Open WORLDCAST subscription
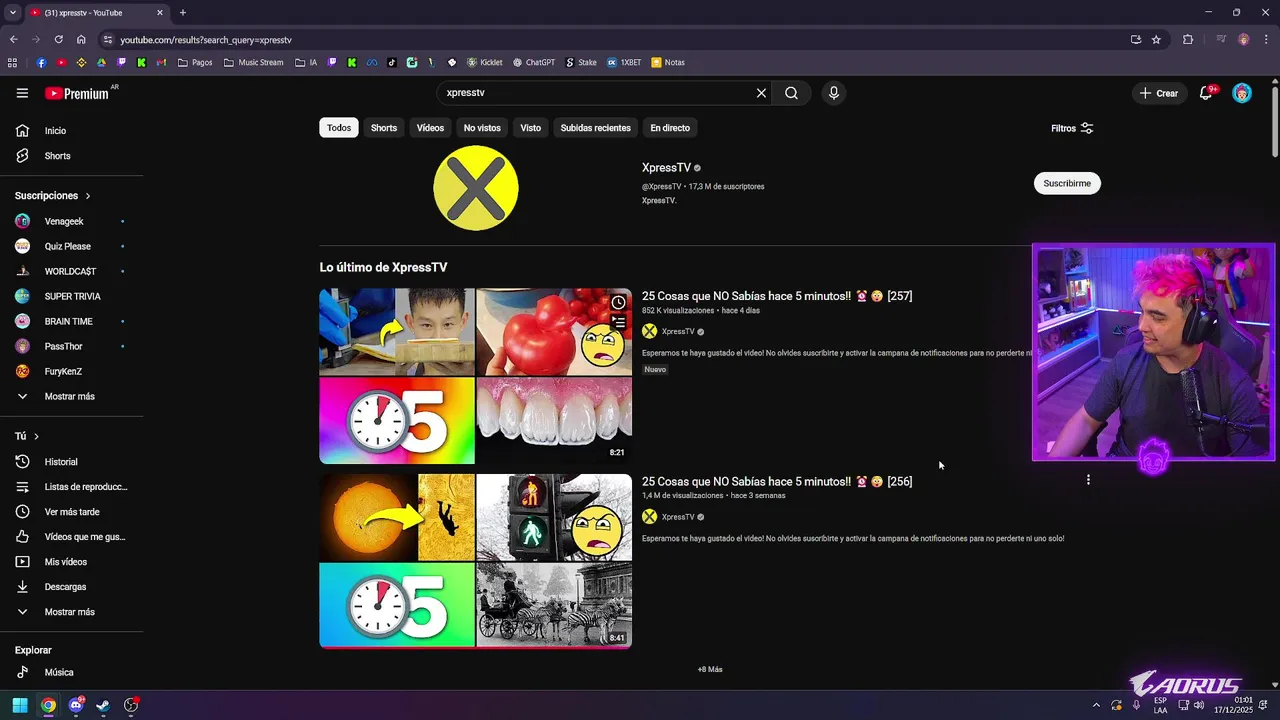This screenshot has height=720, width=1280. tap(72, 271)
